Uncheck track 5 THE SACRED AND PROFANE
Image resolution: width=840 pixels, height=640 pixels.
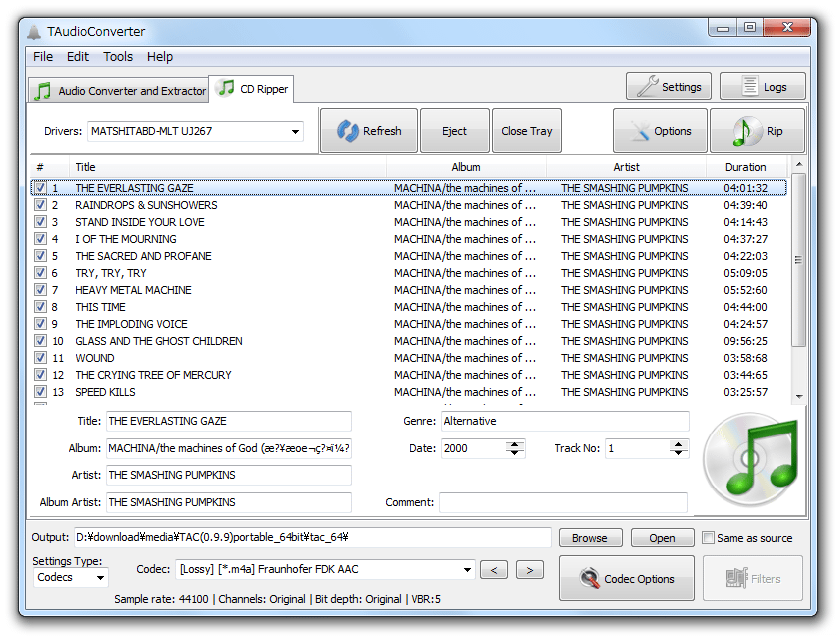click(40, 256)
